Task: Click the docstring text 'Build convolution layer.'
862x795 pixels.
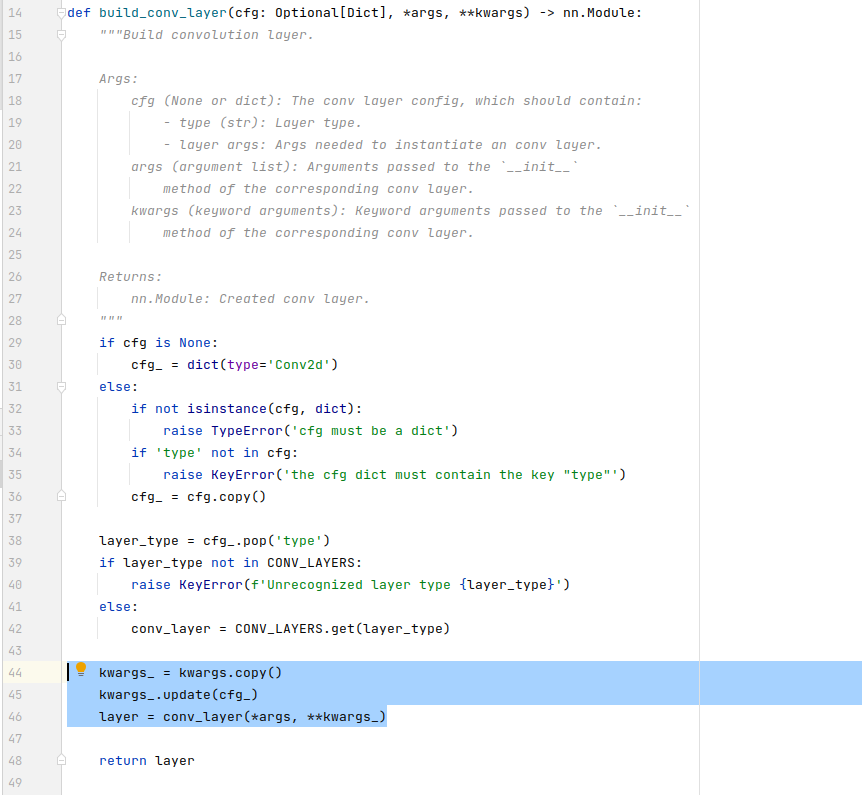Action: click(218, 35)
